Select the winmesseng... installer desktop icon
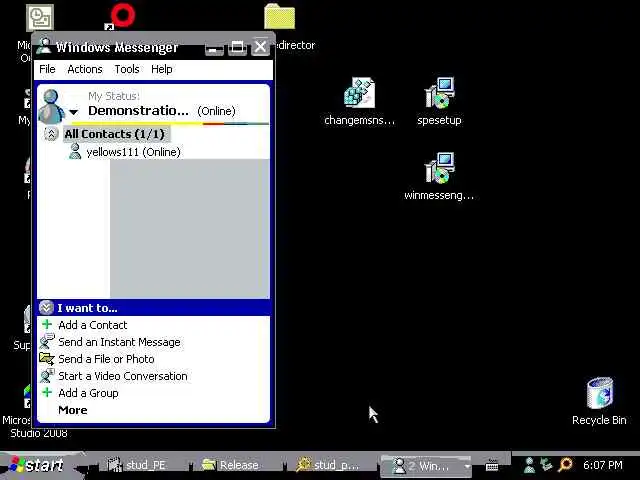The width and height of the screenshot is (640, 480). [x=439, y=176]
